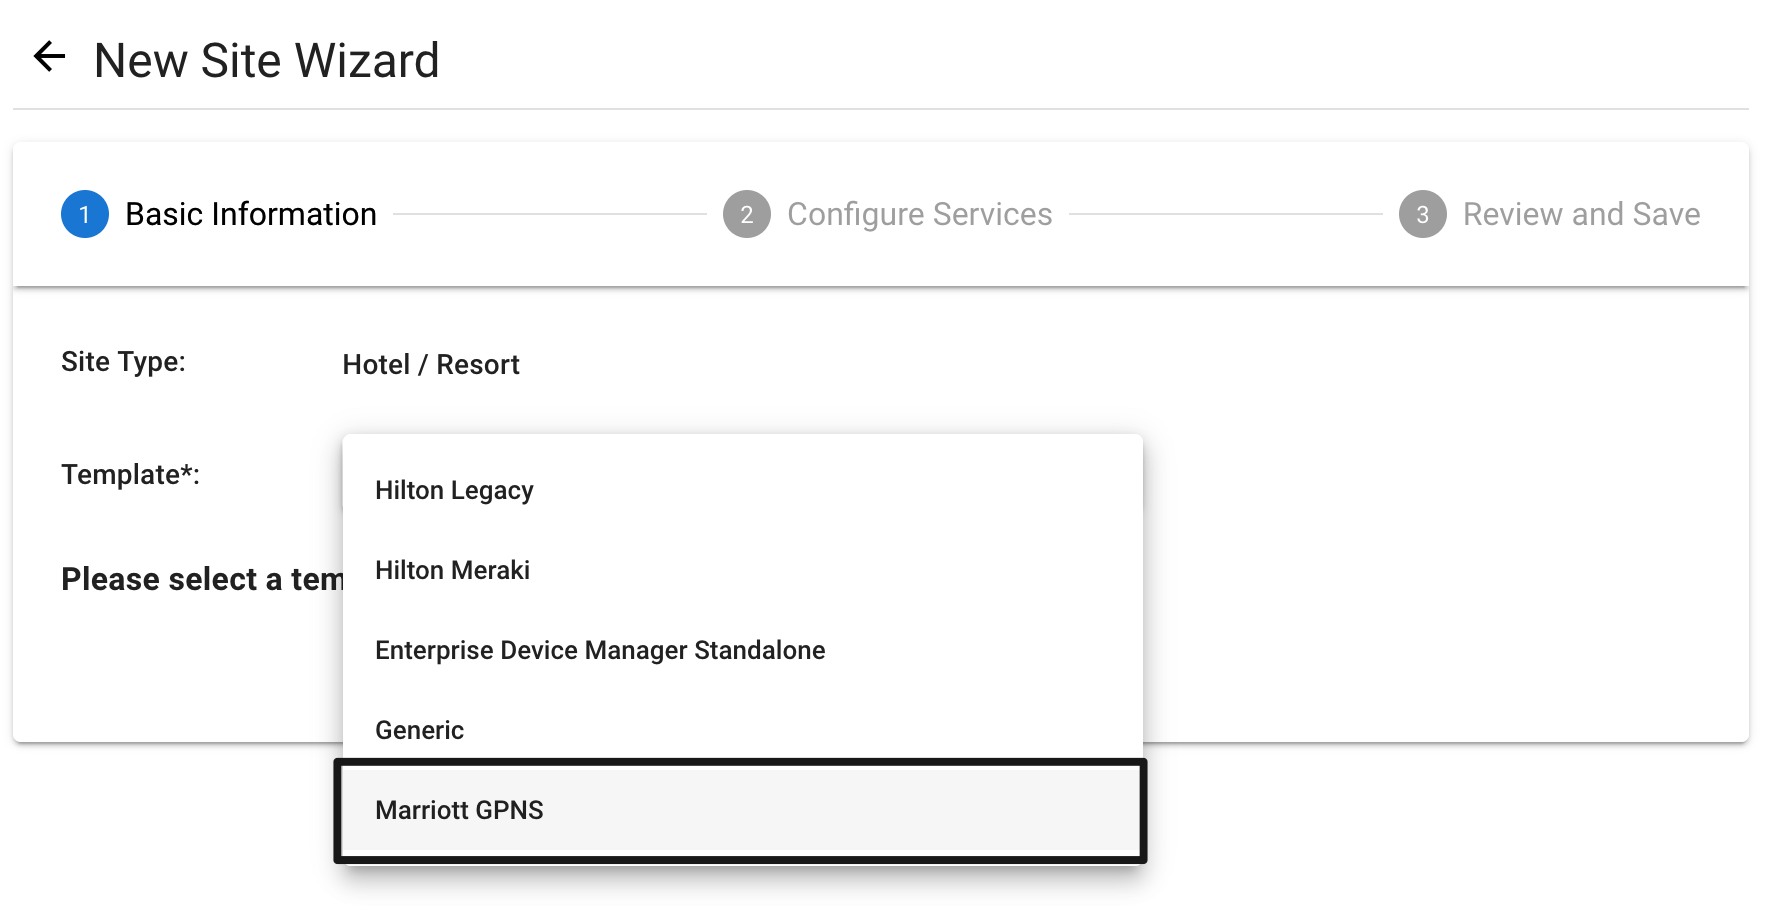Select the Marriott GPNS template
Image resolution: width=1790 pixels, height=910 pixels.
click(741, 810)
